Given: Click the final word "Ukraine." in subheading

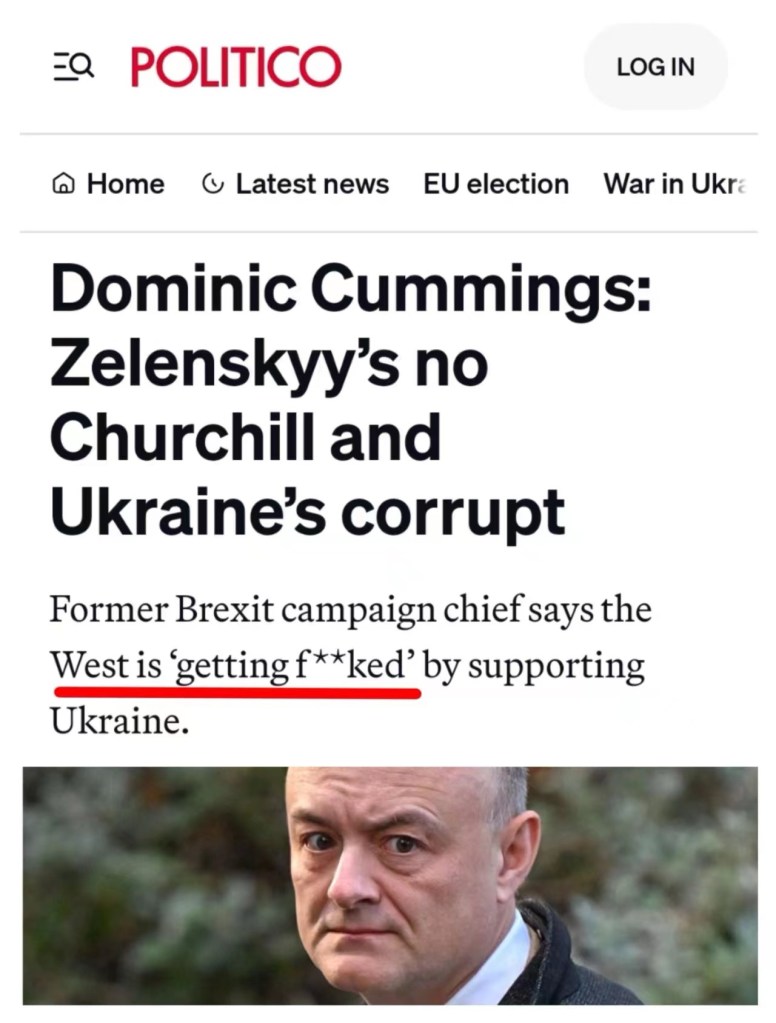Looking at the screenshot, I should 119,720.
